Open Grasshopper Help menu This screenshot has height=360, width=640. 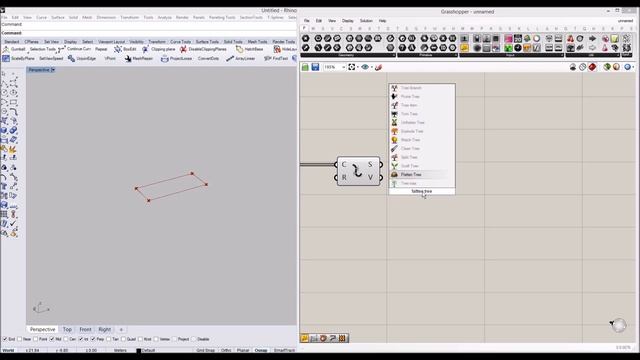tap(382, 21)
